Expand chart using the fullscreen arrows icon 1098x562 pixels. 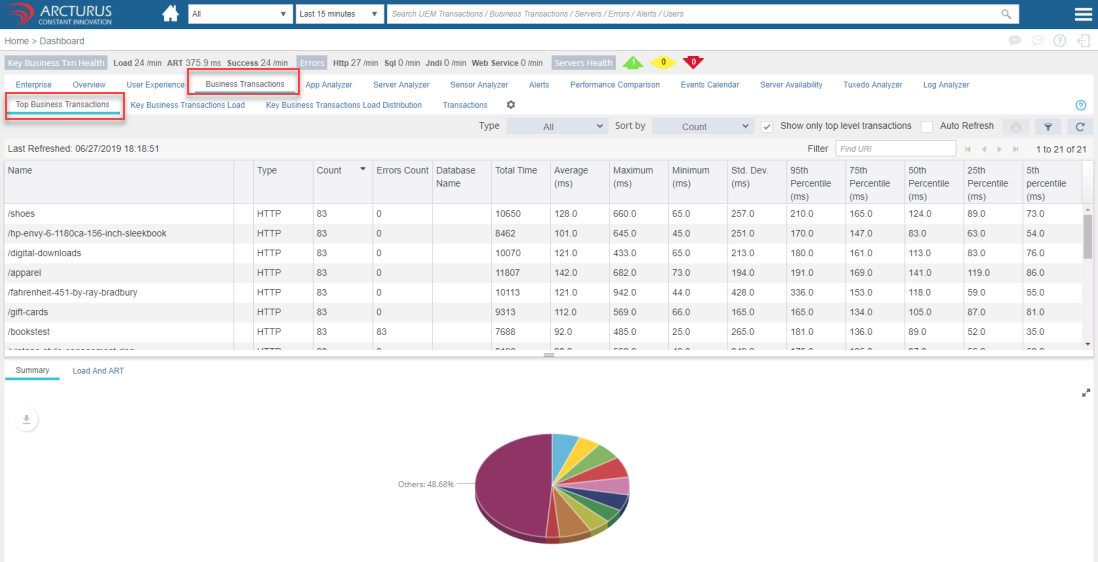pyautogui.click(x=1086, y=393)
